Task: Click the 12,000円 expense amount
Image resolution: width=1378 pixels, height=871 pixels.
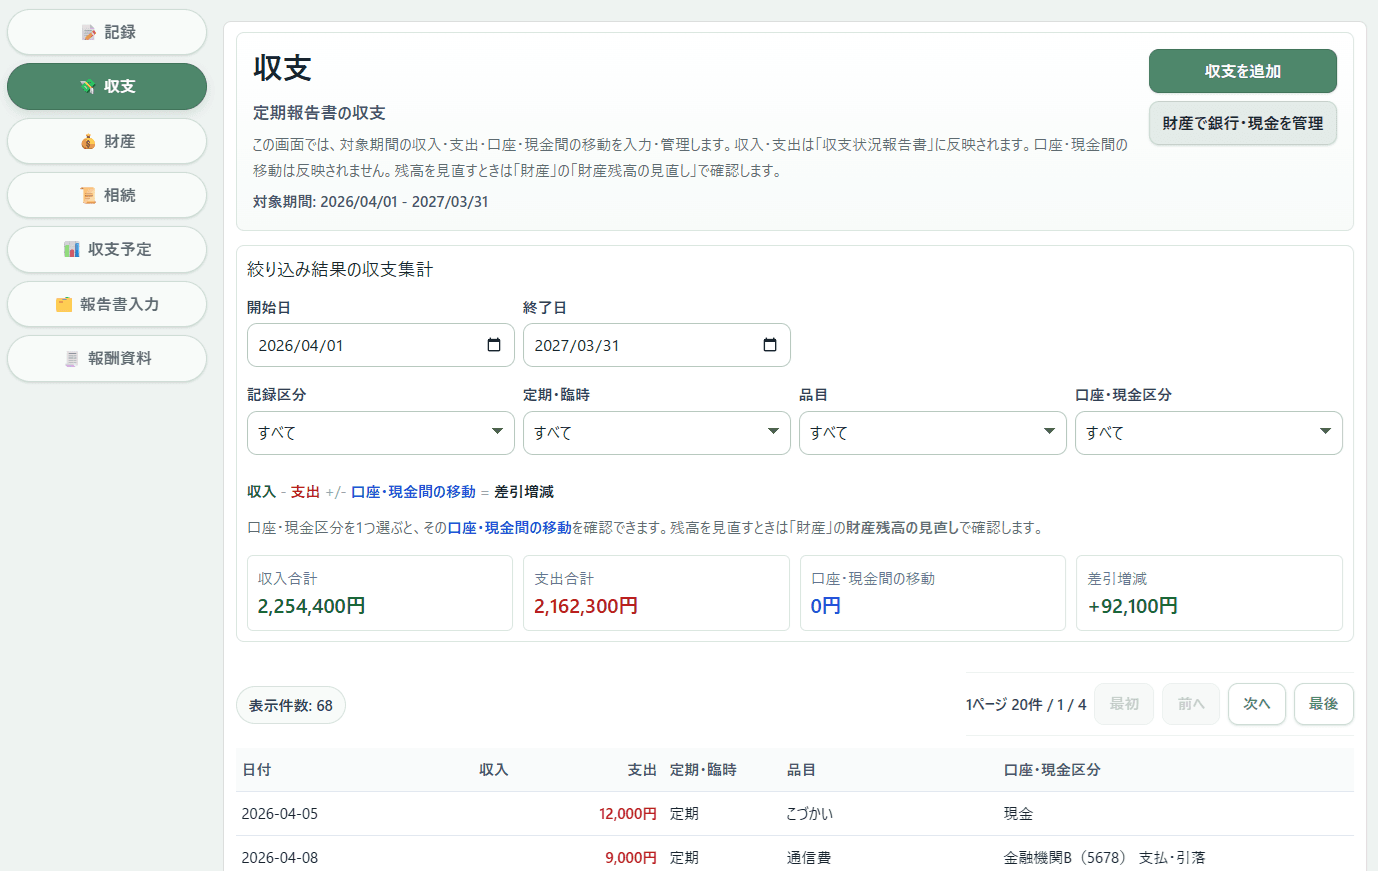Action: tap(628, 814)
